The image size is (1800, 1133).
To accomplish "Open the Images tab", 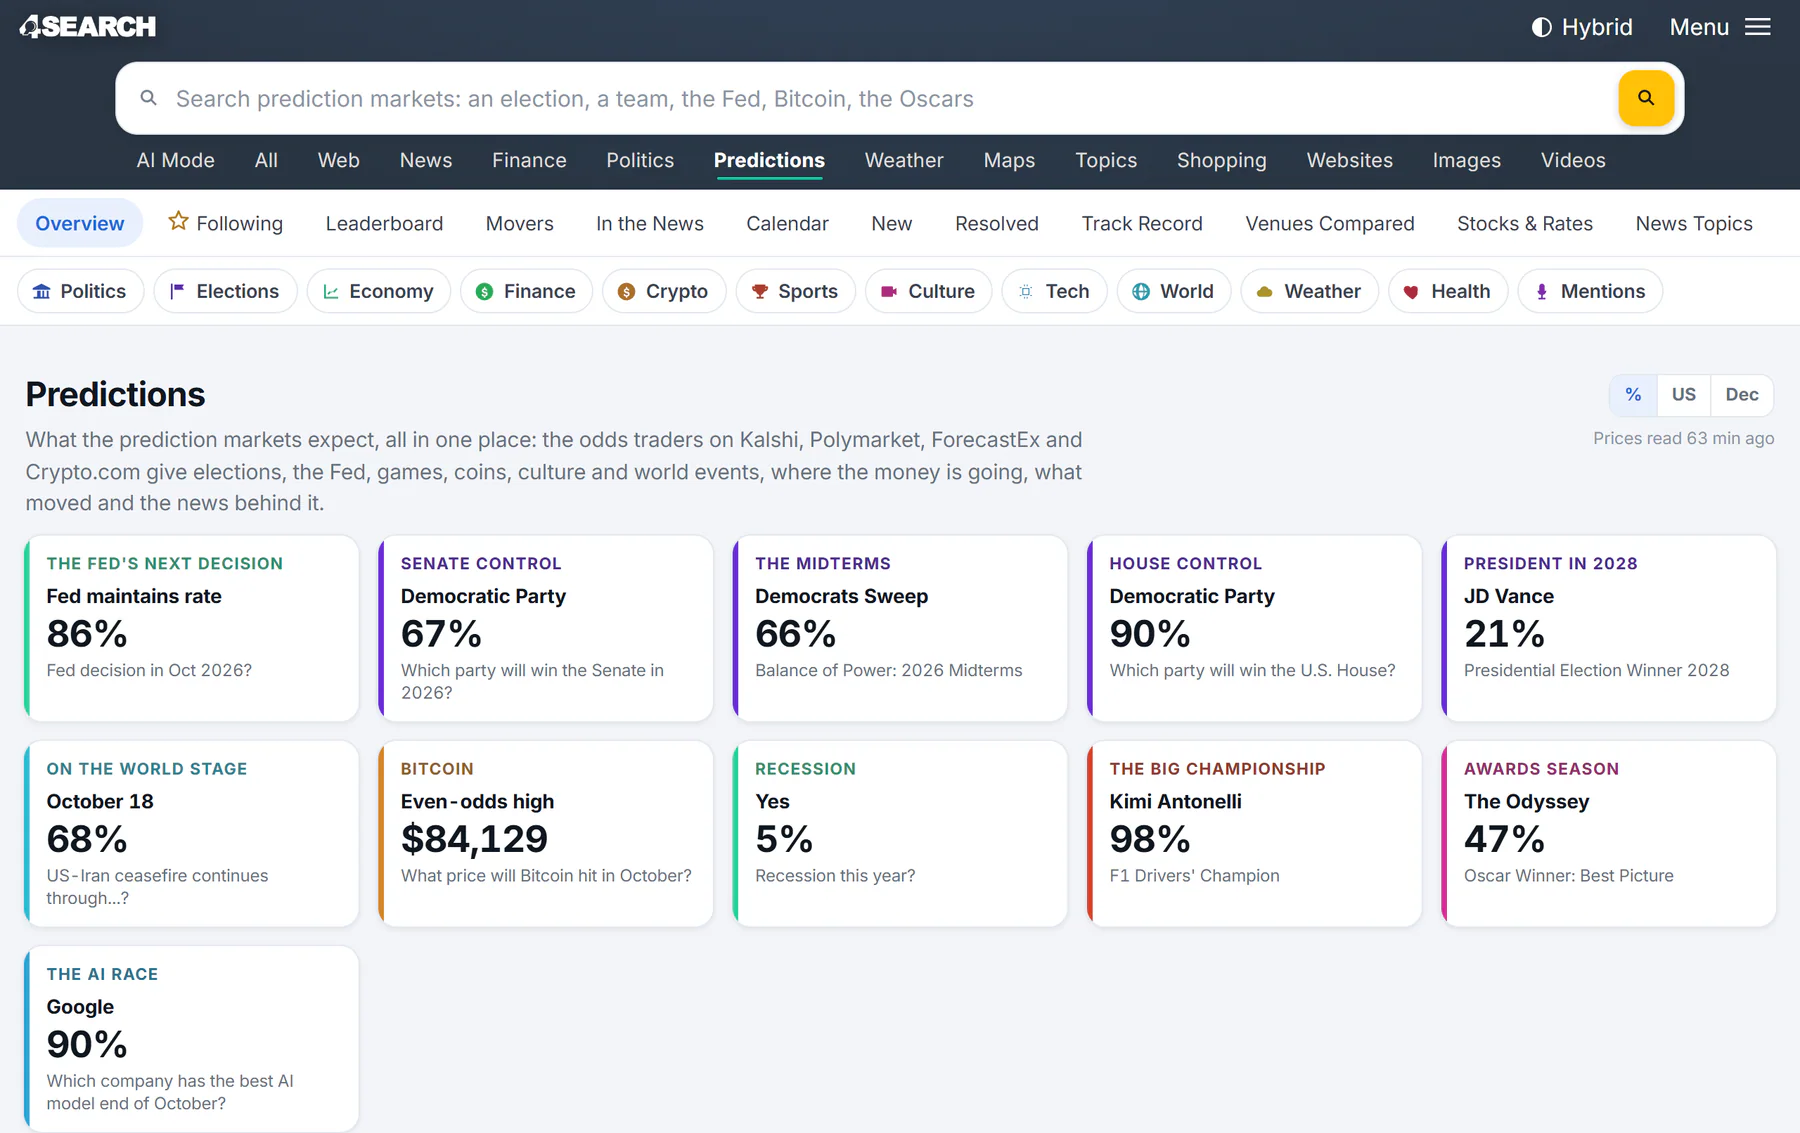I will coord(1467,160).
